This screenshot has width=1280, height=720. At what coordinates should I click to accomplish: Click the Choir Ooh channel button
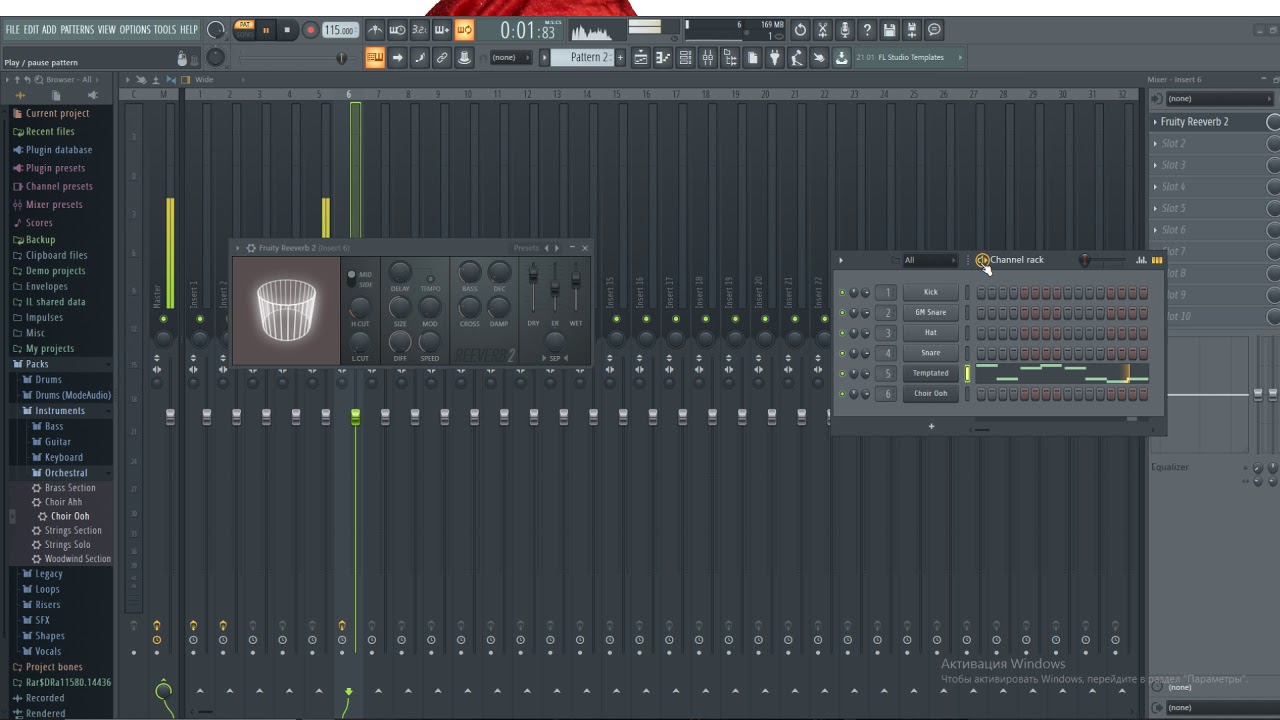[x=930, y=394]
